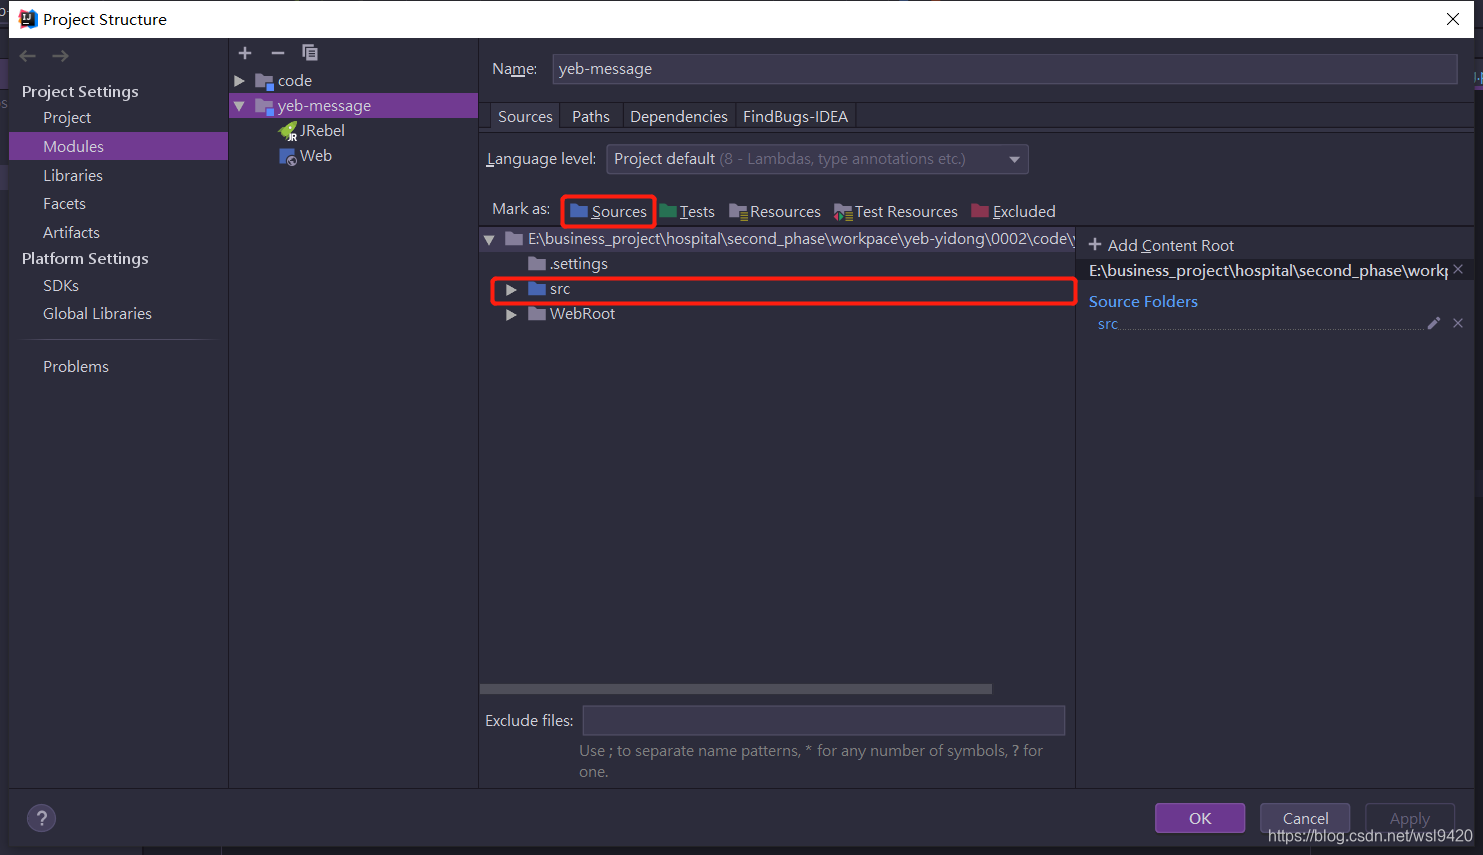Switch to the Sources tab

(x=525, y=116)
